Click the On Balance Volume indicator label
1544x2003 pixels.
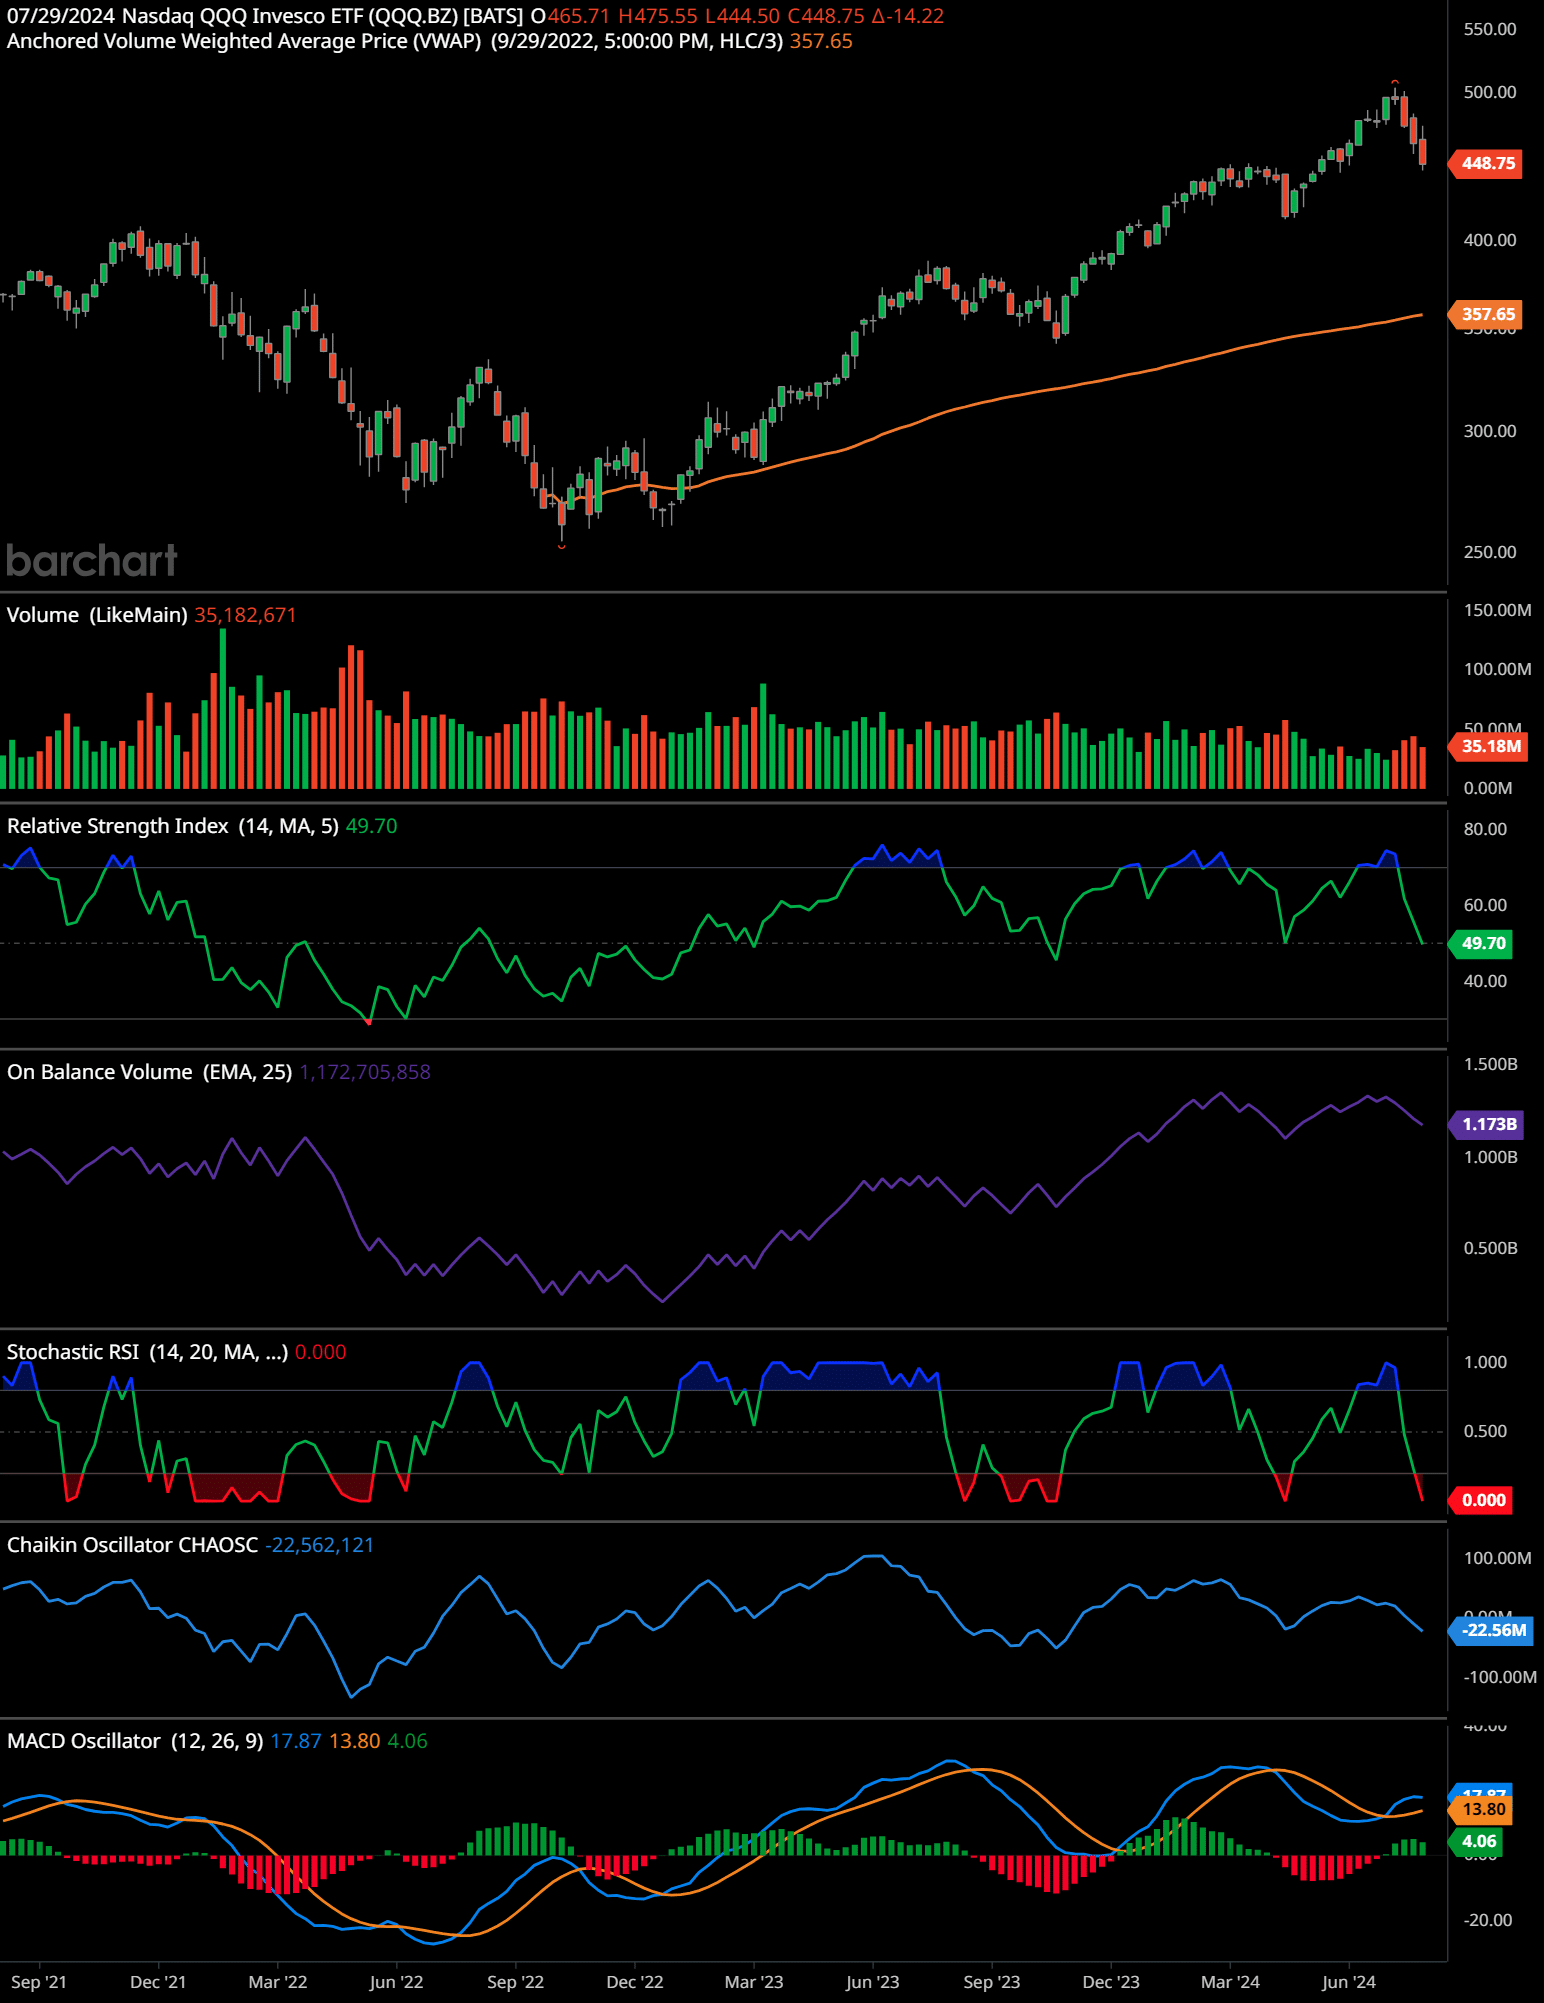click(150, 1072)
